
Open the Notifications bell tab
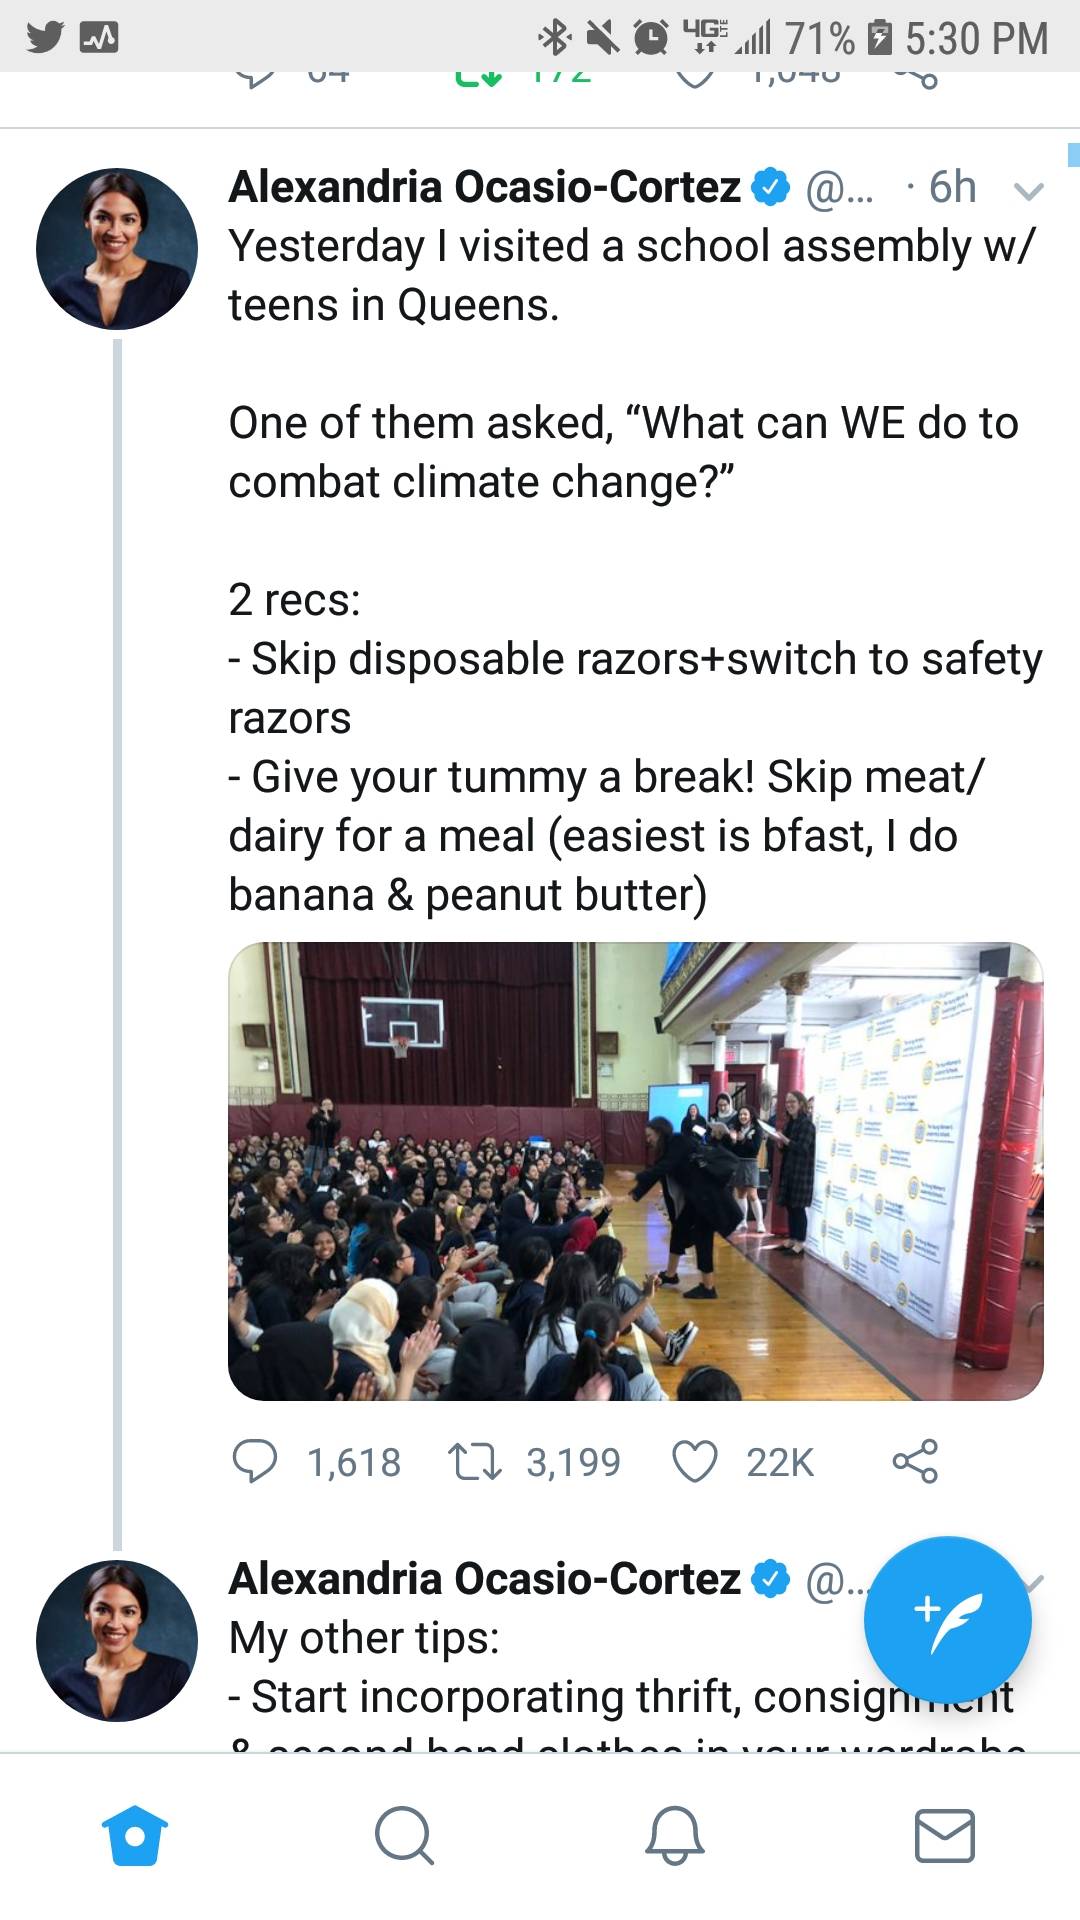(x=675, y=1835)
